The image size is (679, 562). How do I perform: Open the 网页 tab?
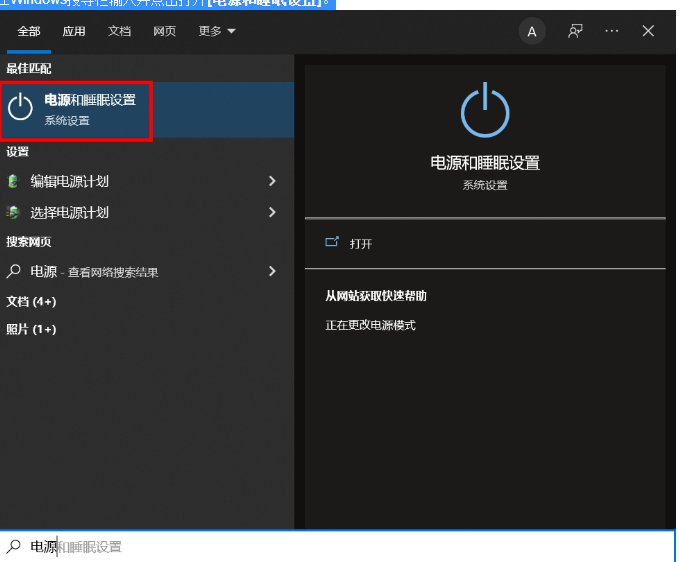coord(165,31)
